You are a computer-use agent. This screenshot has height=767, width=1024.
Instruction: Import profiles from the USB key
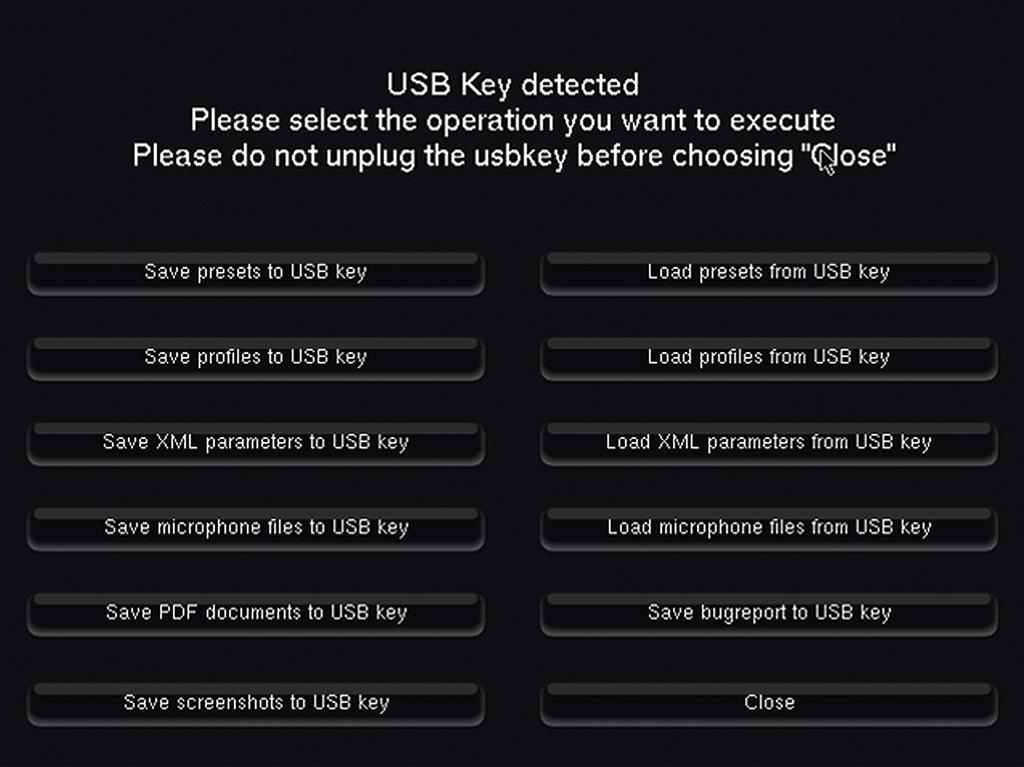coord(768,357)
